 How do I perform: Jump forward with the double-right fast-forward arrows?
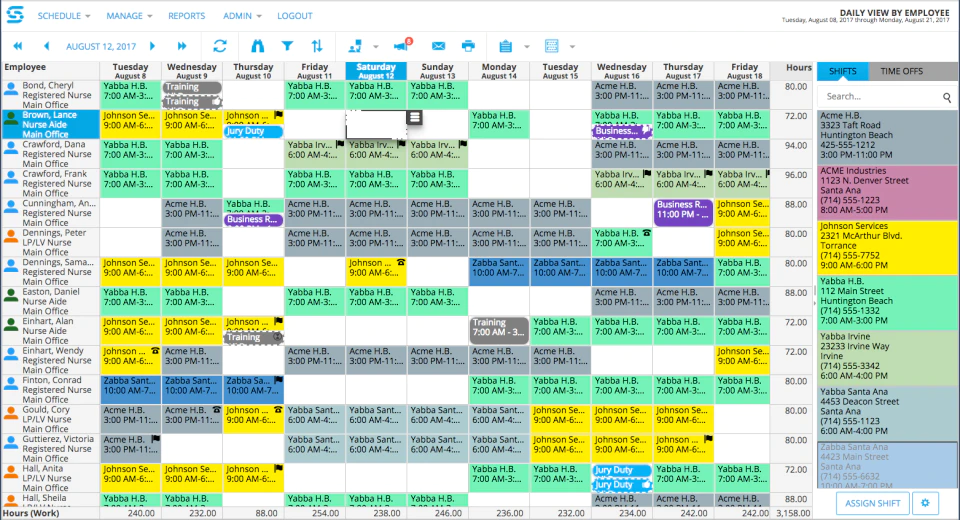coord(182,46)
